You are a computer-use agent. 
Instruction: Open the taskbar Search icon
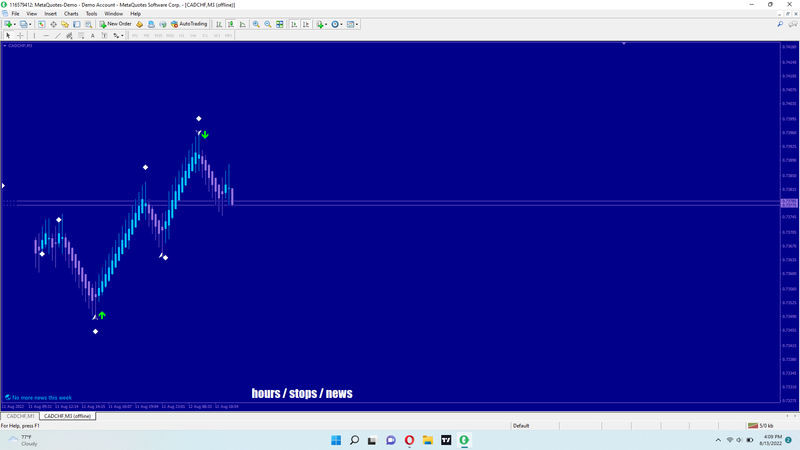(354, 440)
